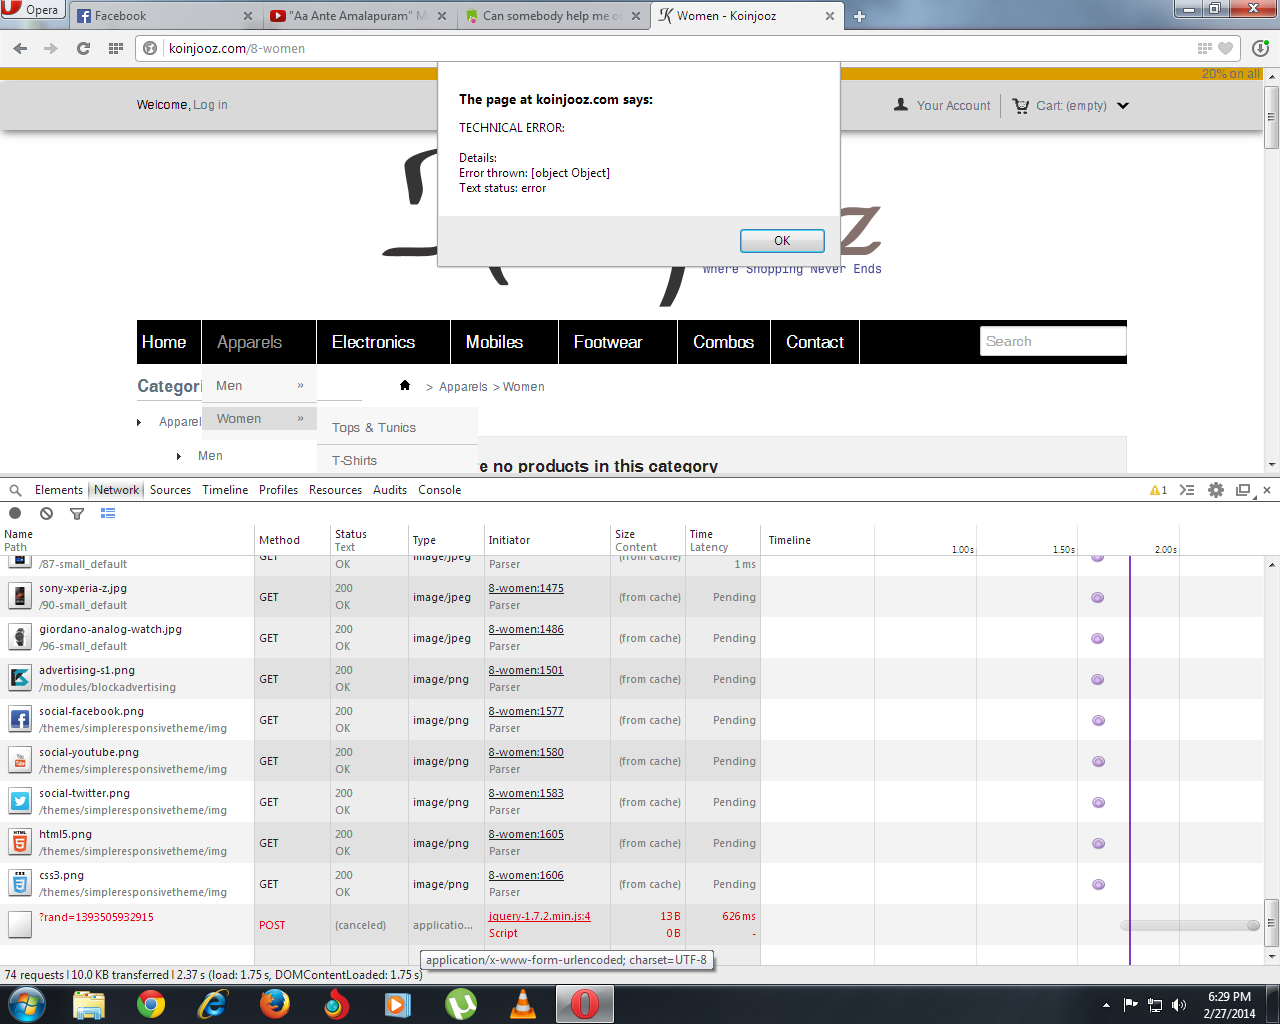Expand the Cart dropdown arrow
This screenshot has height=1024, width=1280.
1123,105
